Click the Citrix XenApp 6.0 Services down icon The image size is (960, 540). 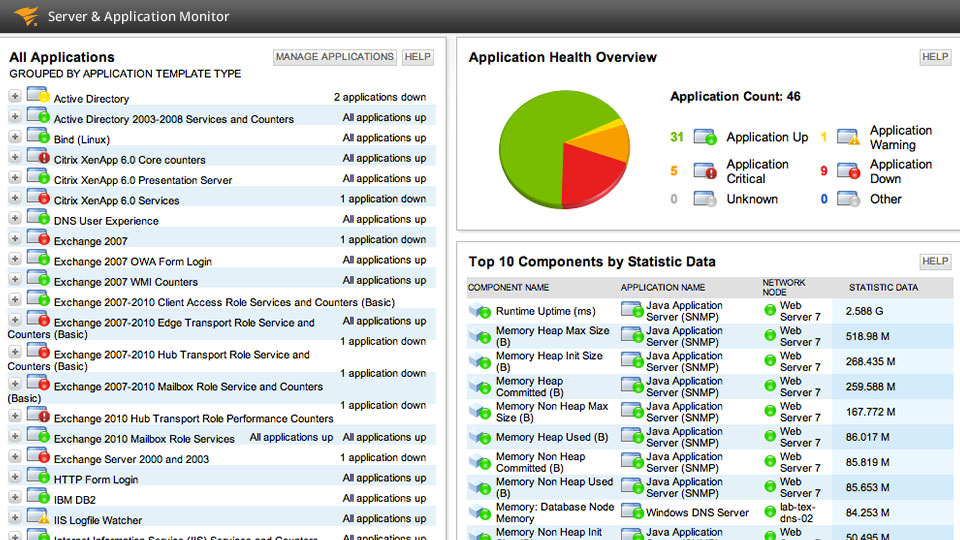pyautogui.click(x=38, y=197)
